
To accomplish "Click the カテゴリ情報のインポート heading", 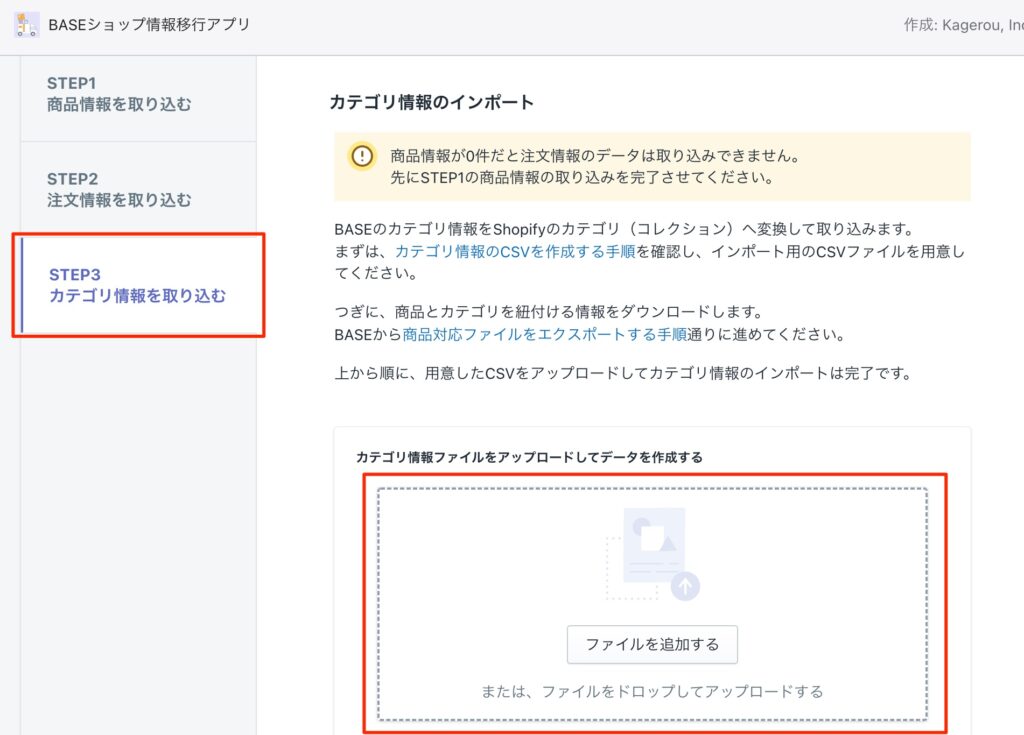I will pos(432,103).
